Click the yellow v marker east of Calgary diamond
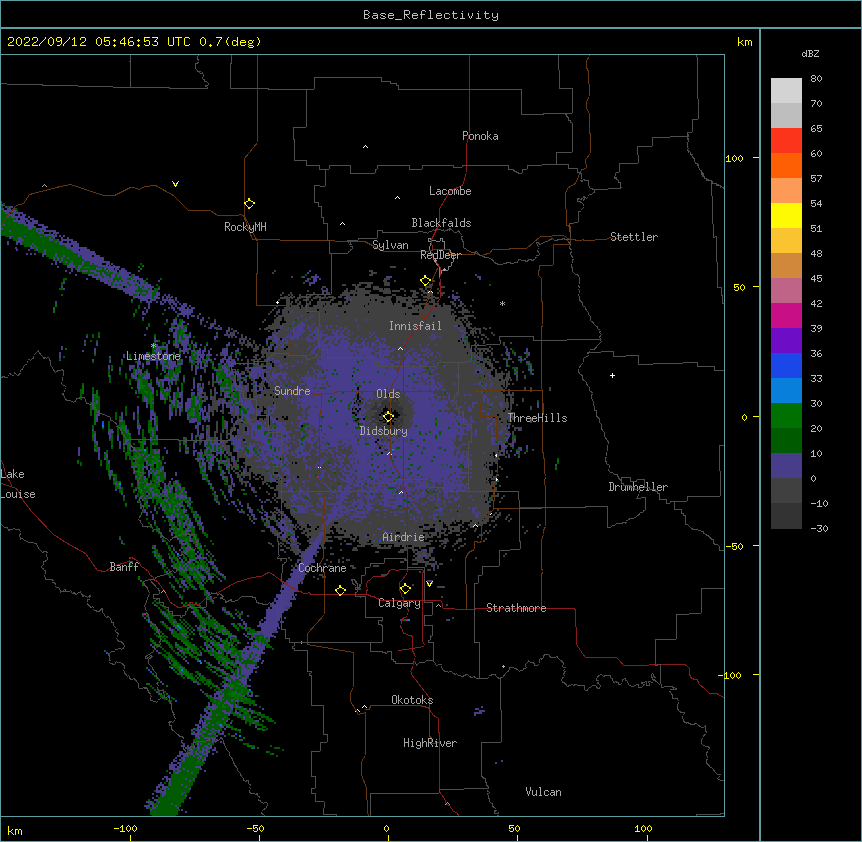The image size is (862, 842). coord(429,584)
